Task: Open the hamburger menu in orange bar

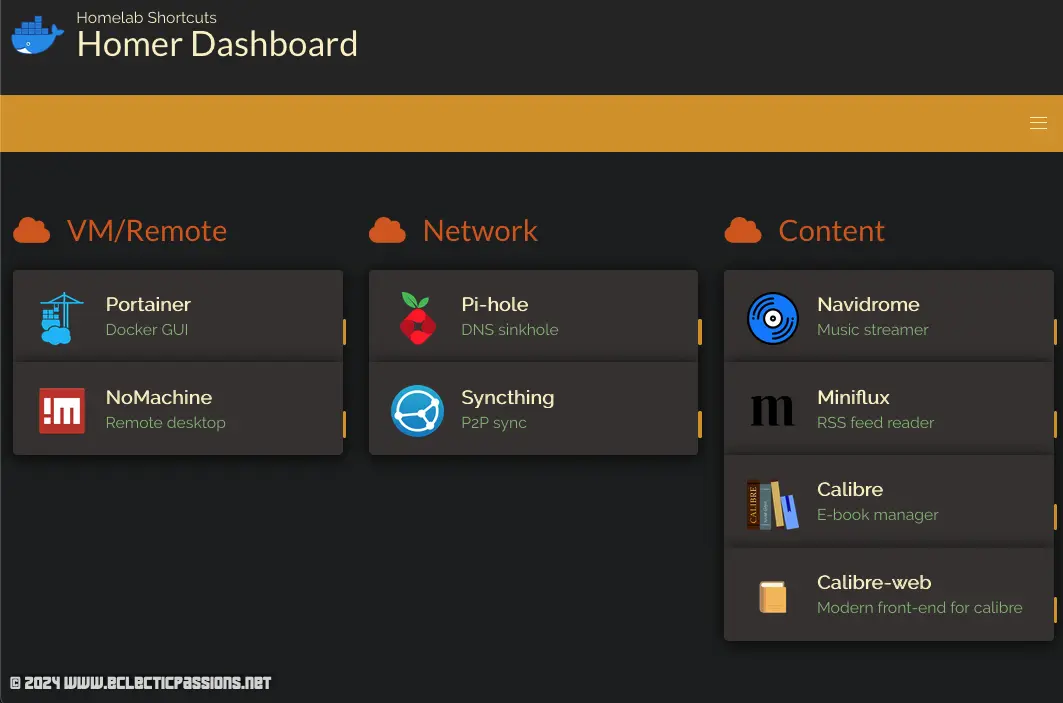Action: click(1038, 123)
